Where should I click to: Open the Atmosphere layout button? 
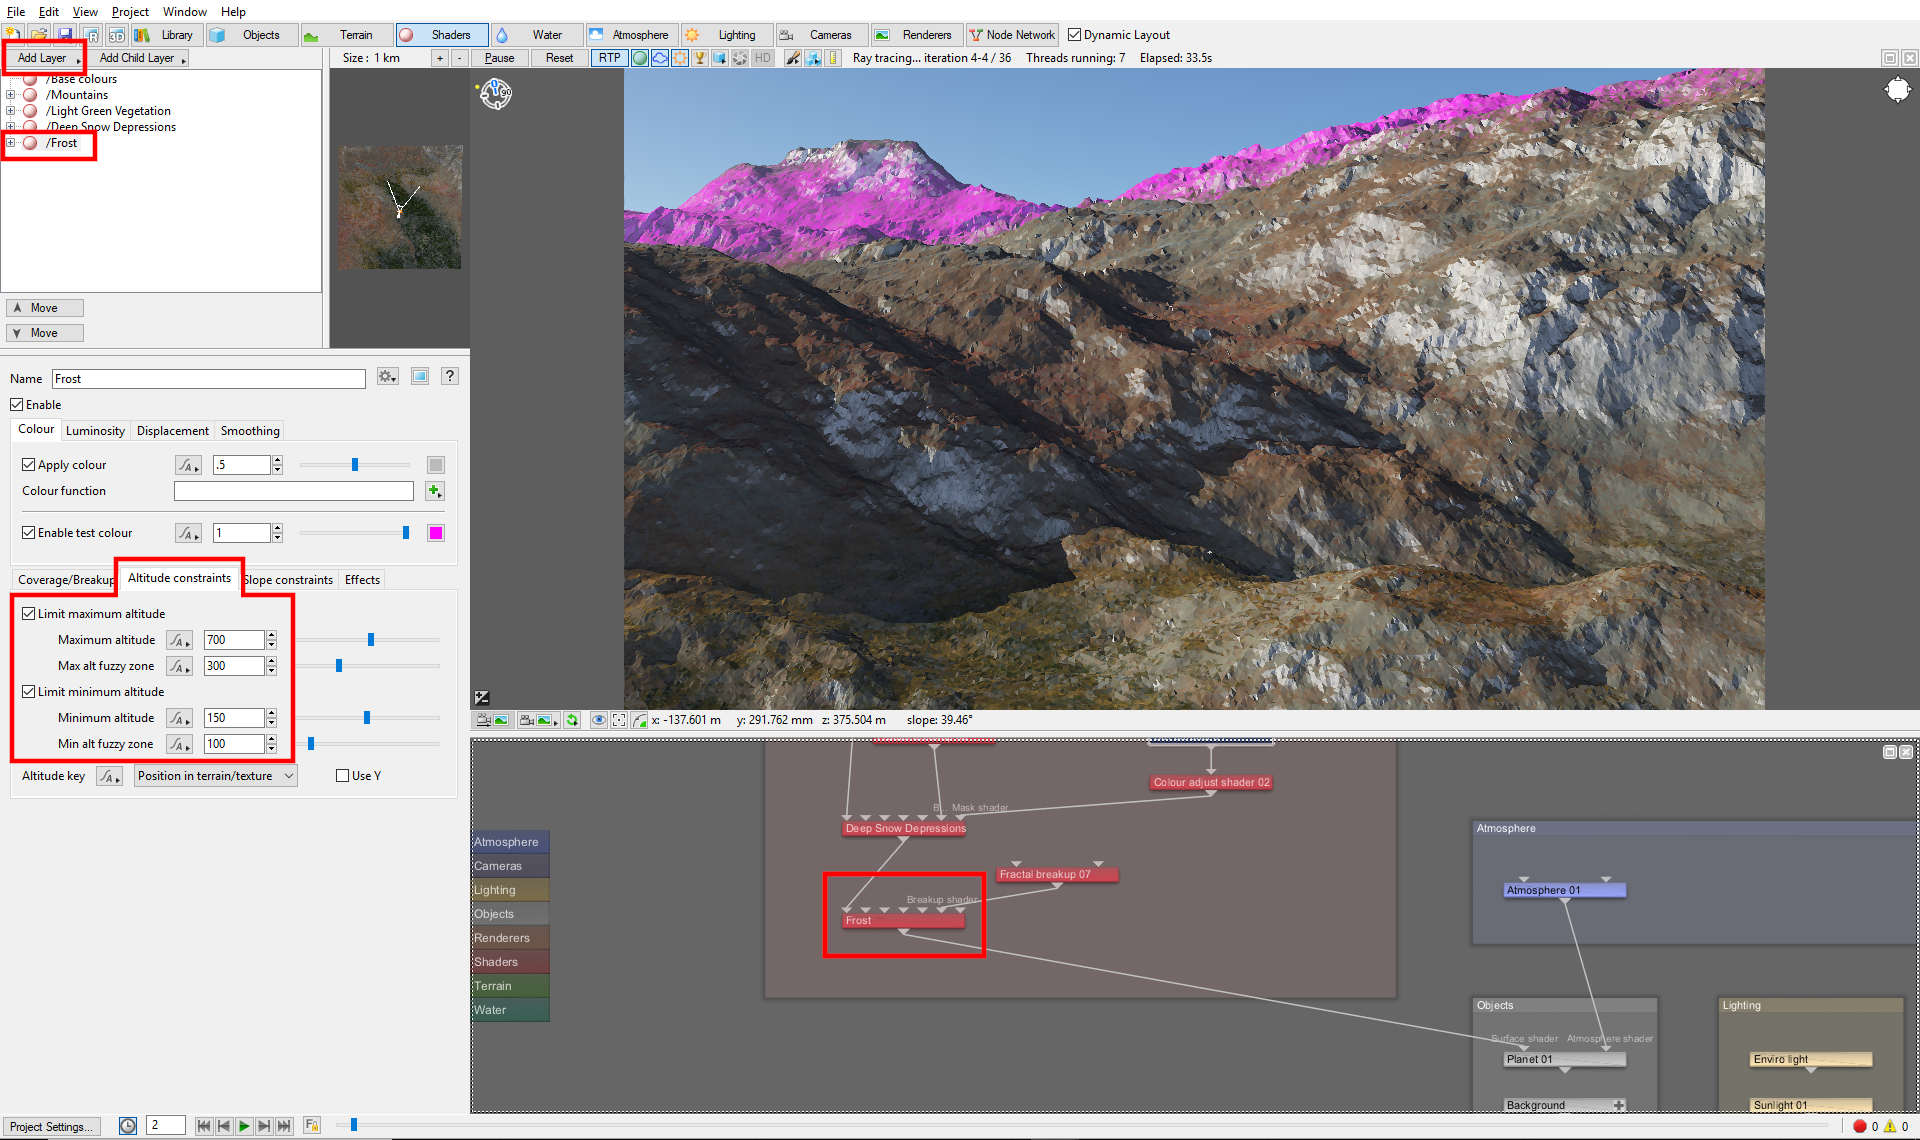[x=630, y=35]
